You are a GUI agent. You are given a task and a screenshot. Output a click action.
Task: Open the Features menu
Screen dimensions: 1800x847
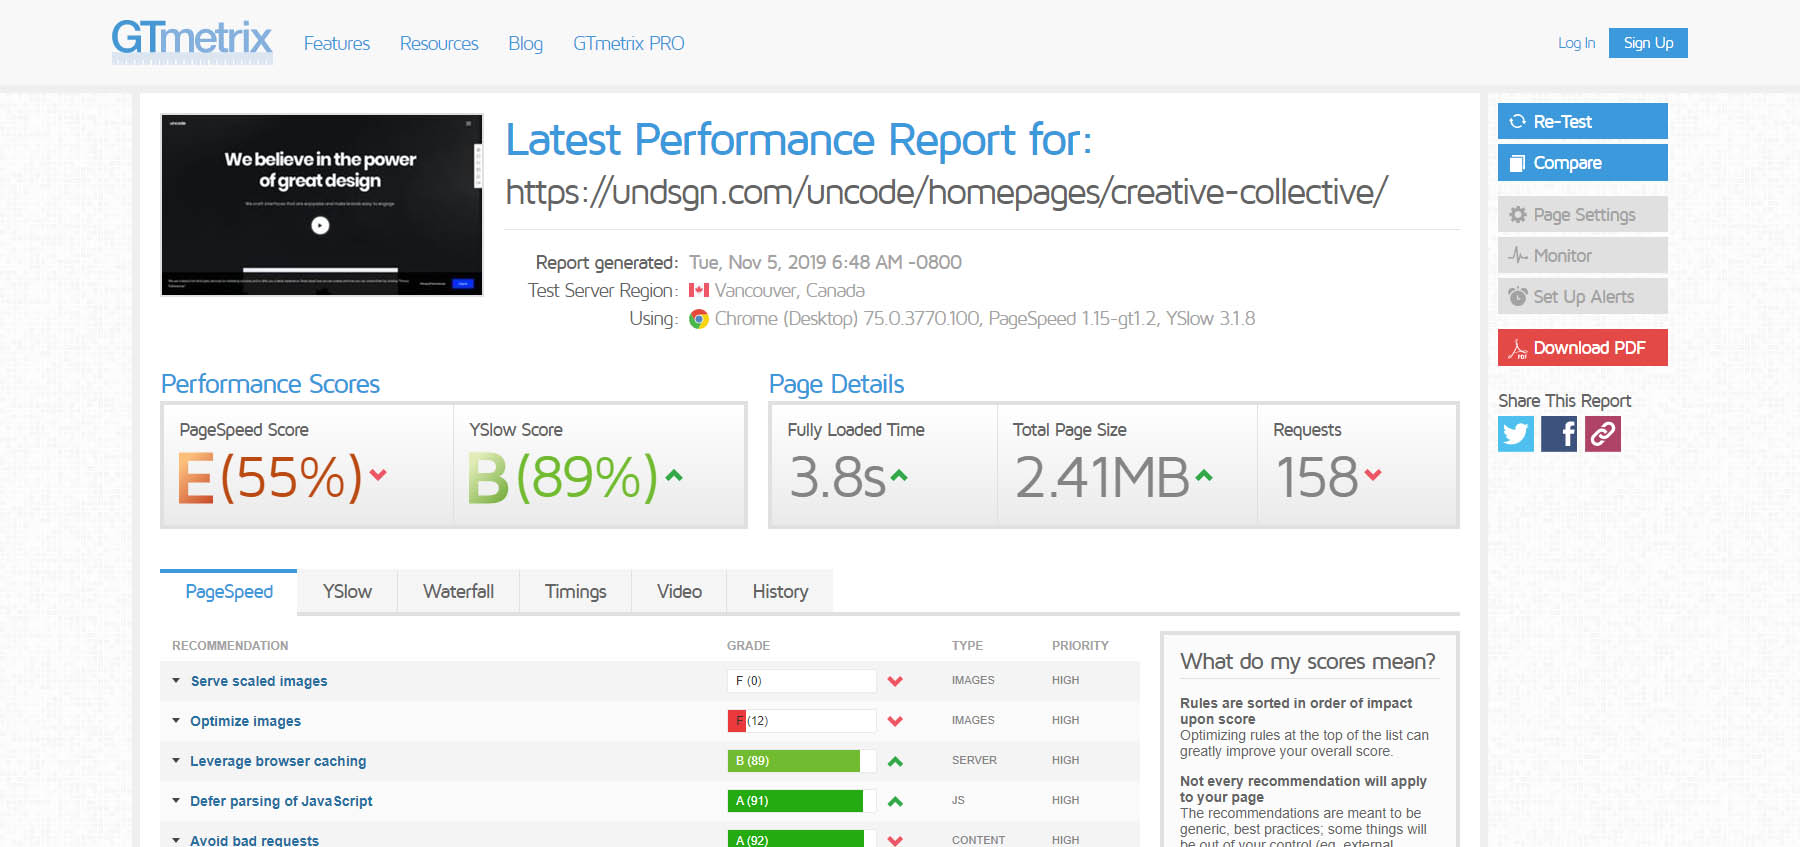click(x=337, y=43)
